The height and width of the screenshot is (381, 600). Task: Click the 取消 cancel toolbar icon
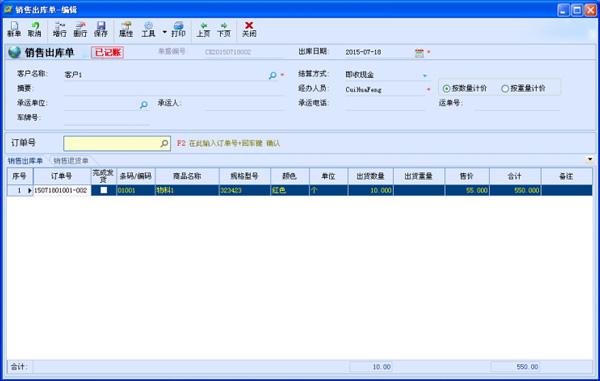click(x=34, y=29)
